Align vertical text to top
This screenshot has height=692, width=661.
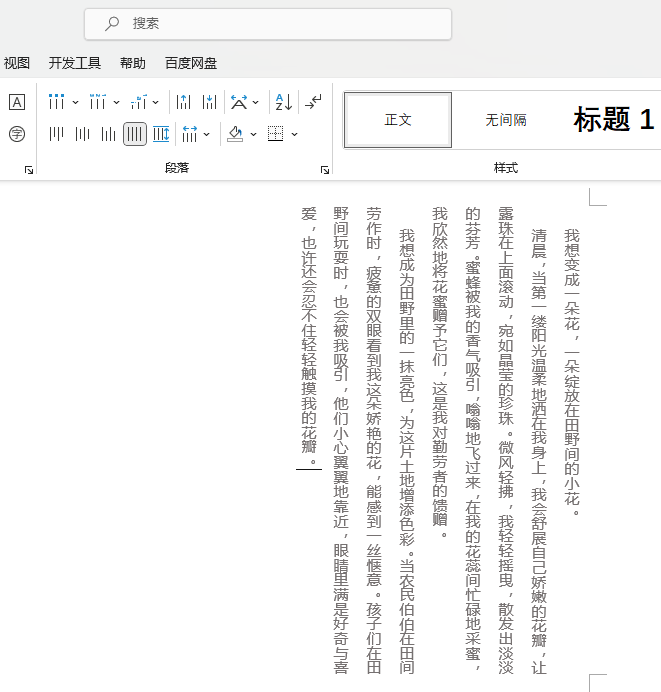[56, 134]
